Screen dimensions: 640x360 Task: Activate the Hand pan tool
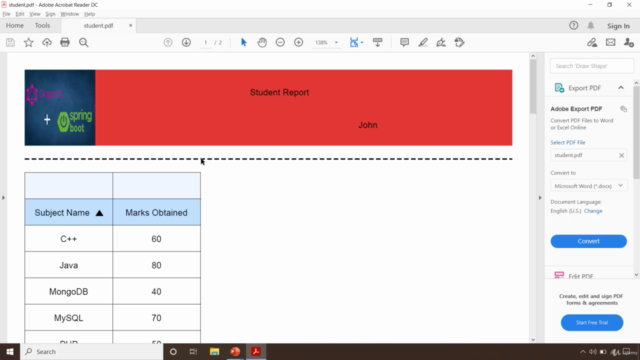[262, 42]
